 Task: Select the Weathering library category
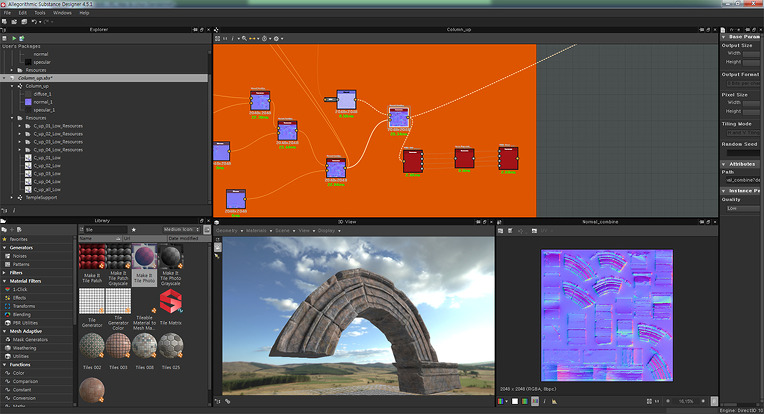pos(24,348)
